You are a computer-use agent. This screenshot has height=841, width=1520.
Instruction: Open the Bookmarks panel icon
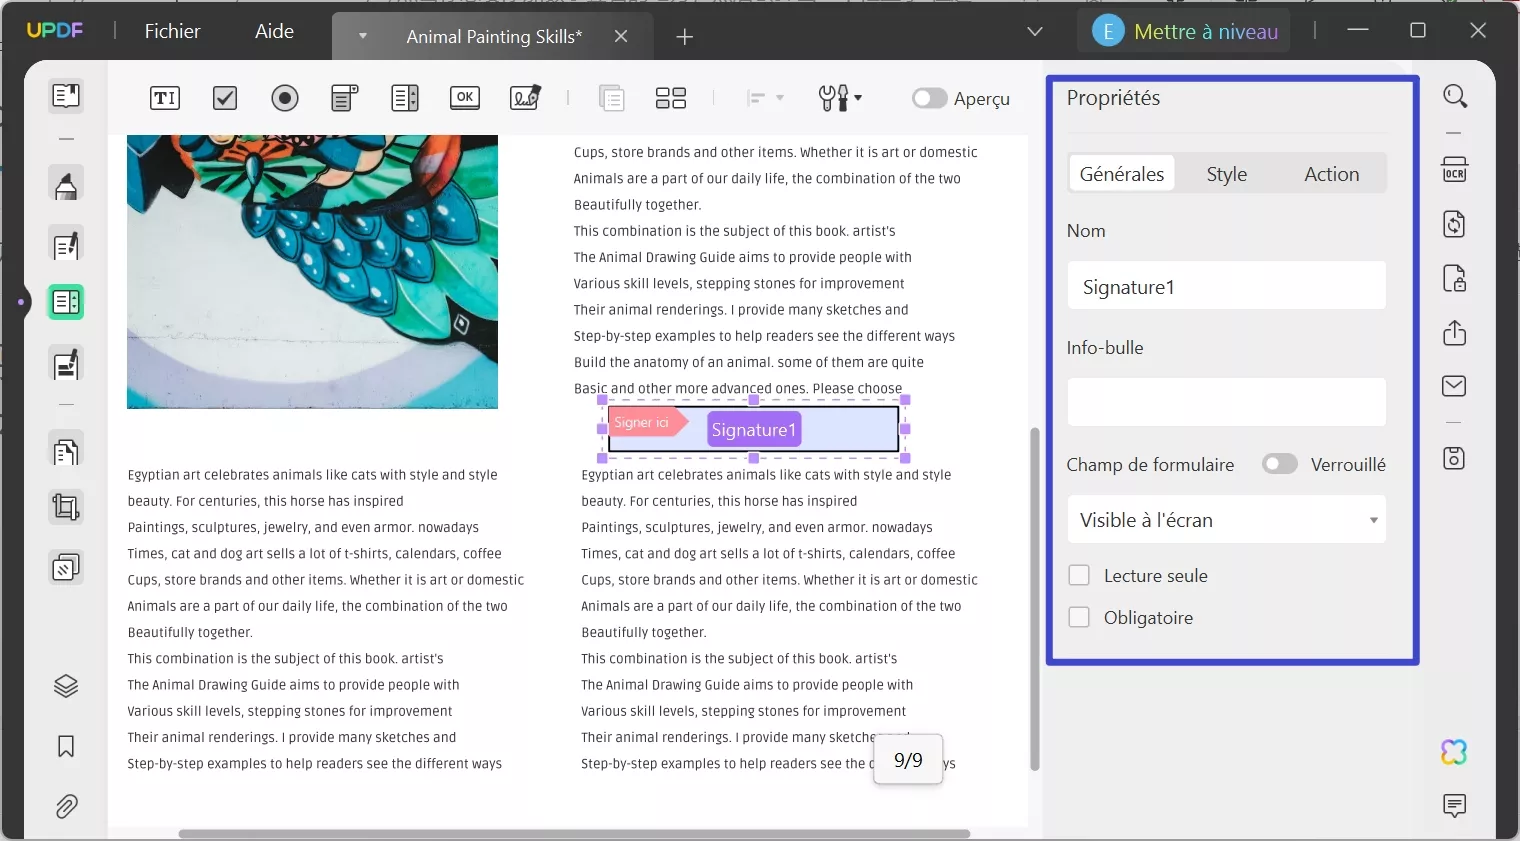click(66, 746)
